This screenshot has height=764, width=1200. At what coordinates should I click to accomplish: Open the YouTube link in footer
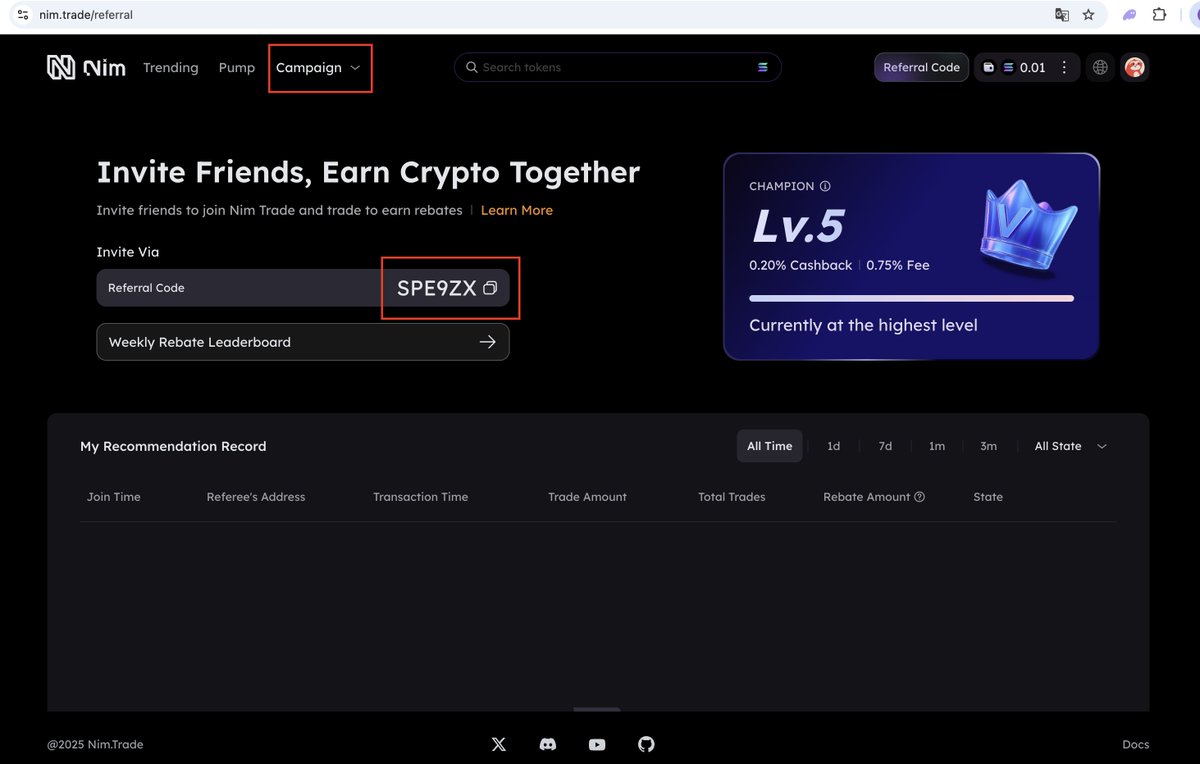[x=597, y=744]
